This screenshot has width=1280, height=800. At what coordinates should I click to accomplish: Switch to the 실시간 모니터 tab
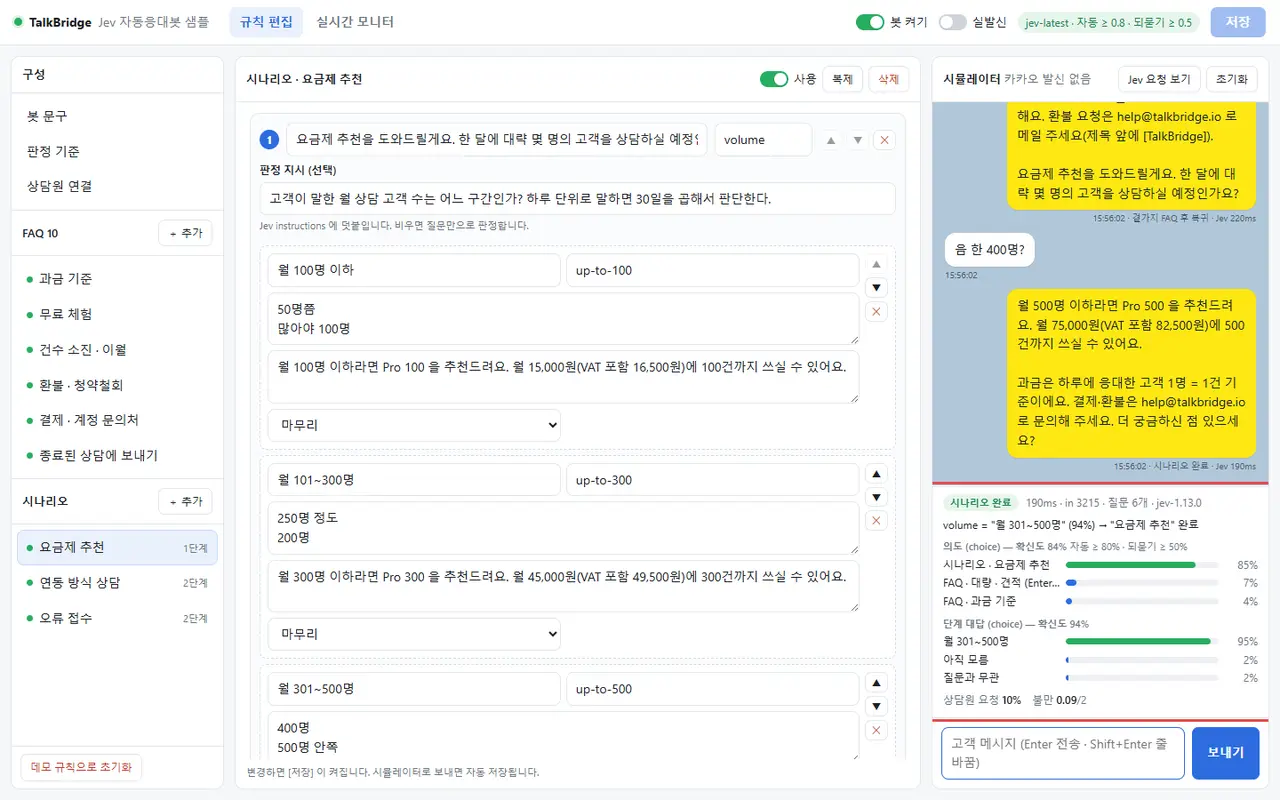tap(355, 22)
